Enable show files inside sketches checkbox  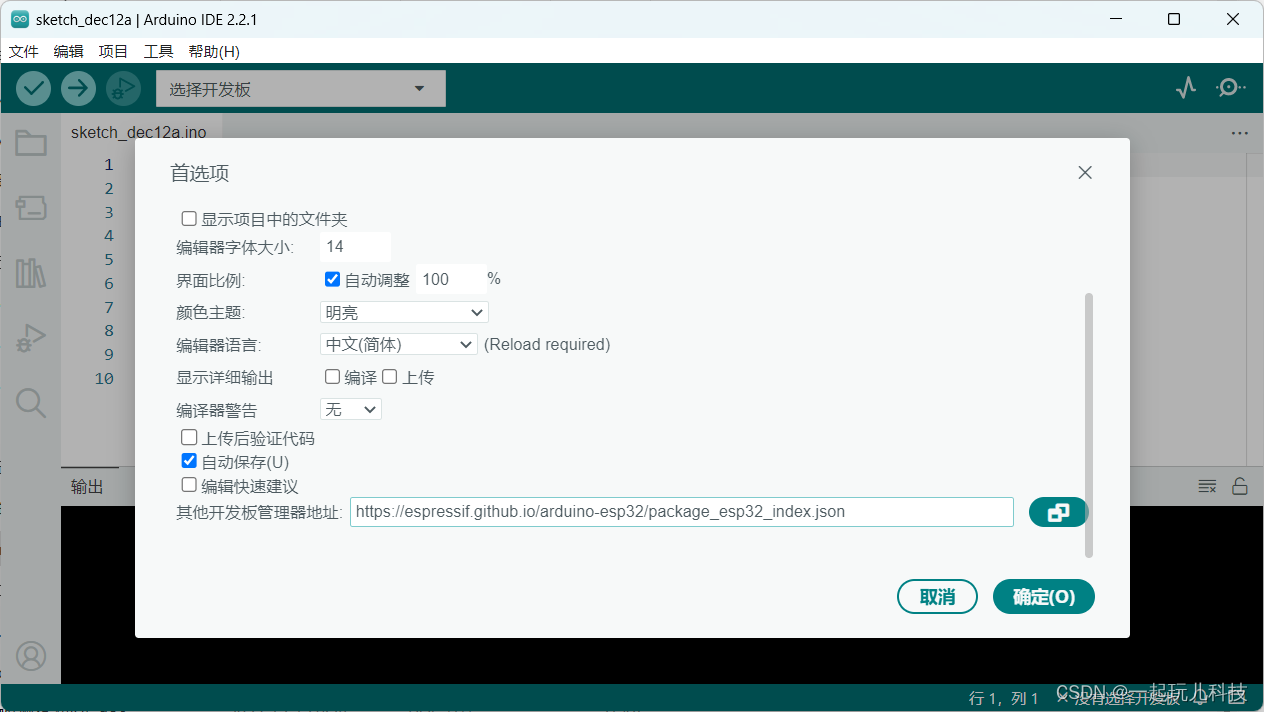tap(188, 219)
